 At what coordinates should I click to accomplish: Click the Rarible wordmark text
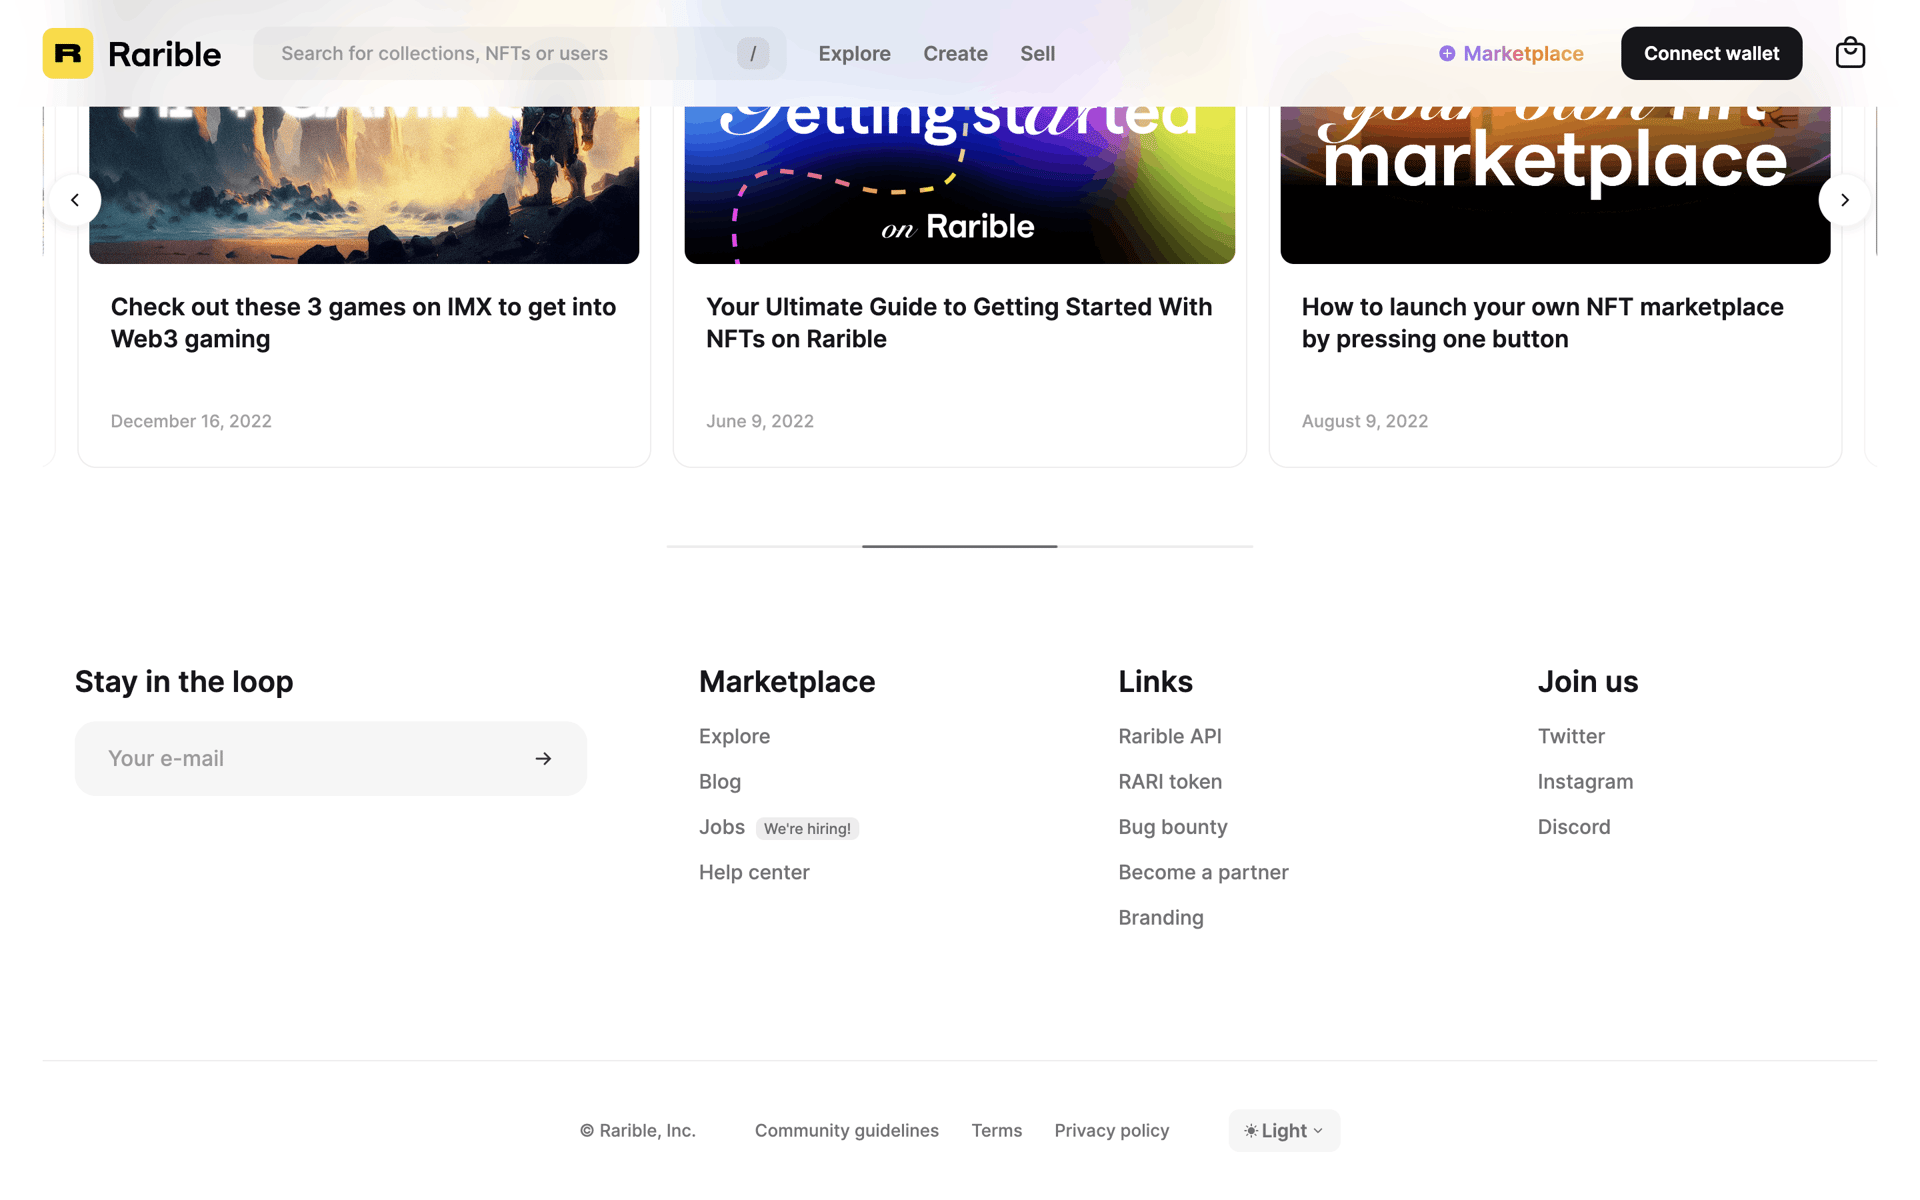click(x=164, y=54)
